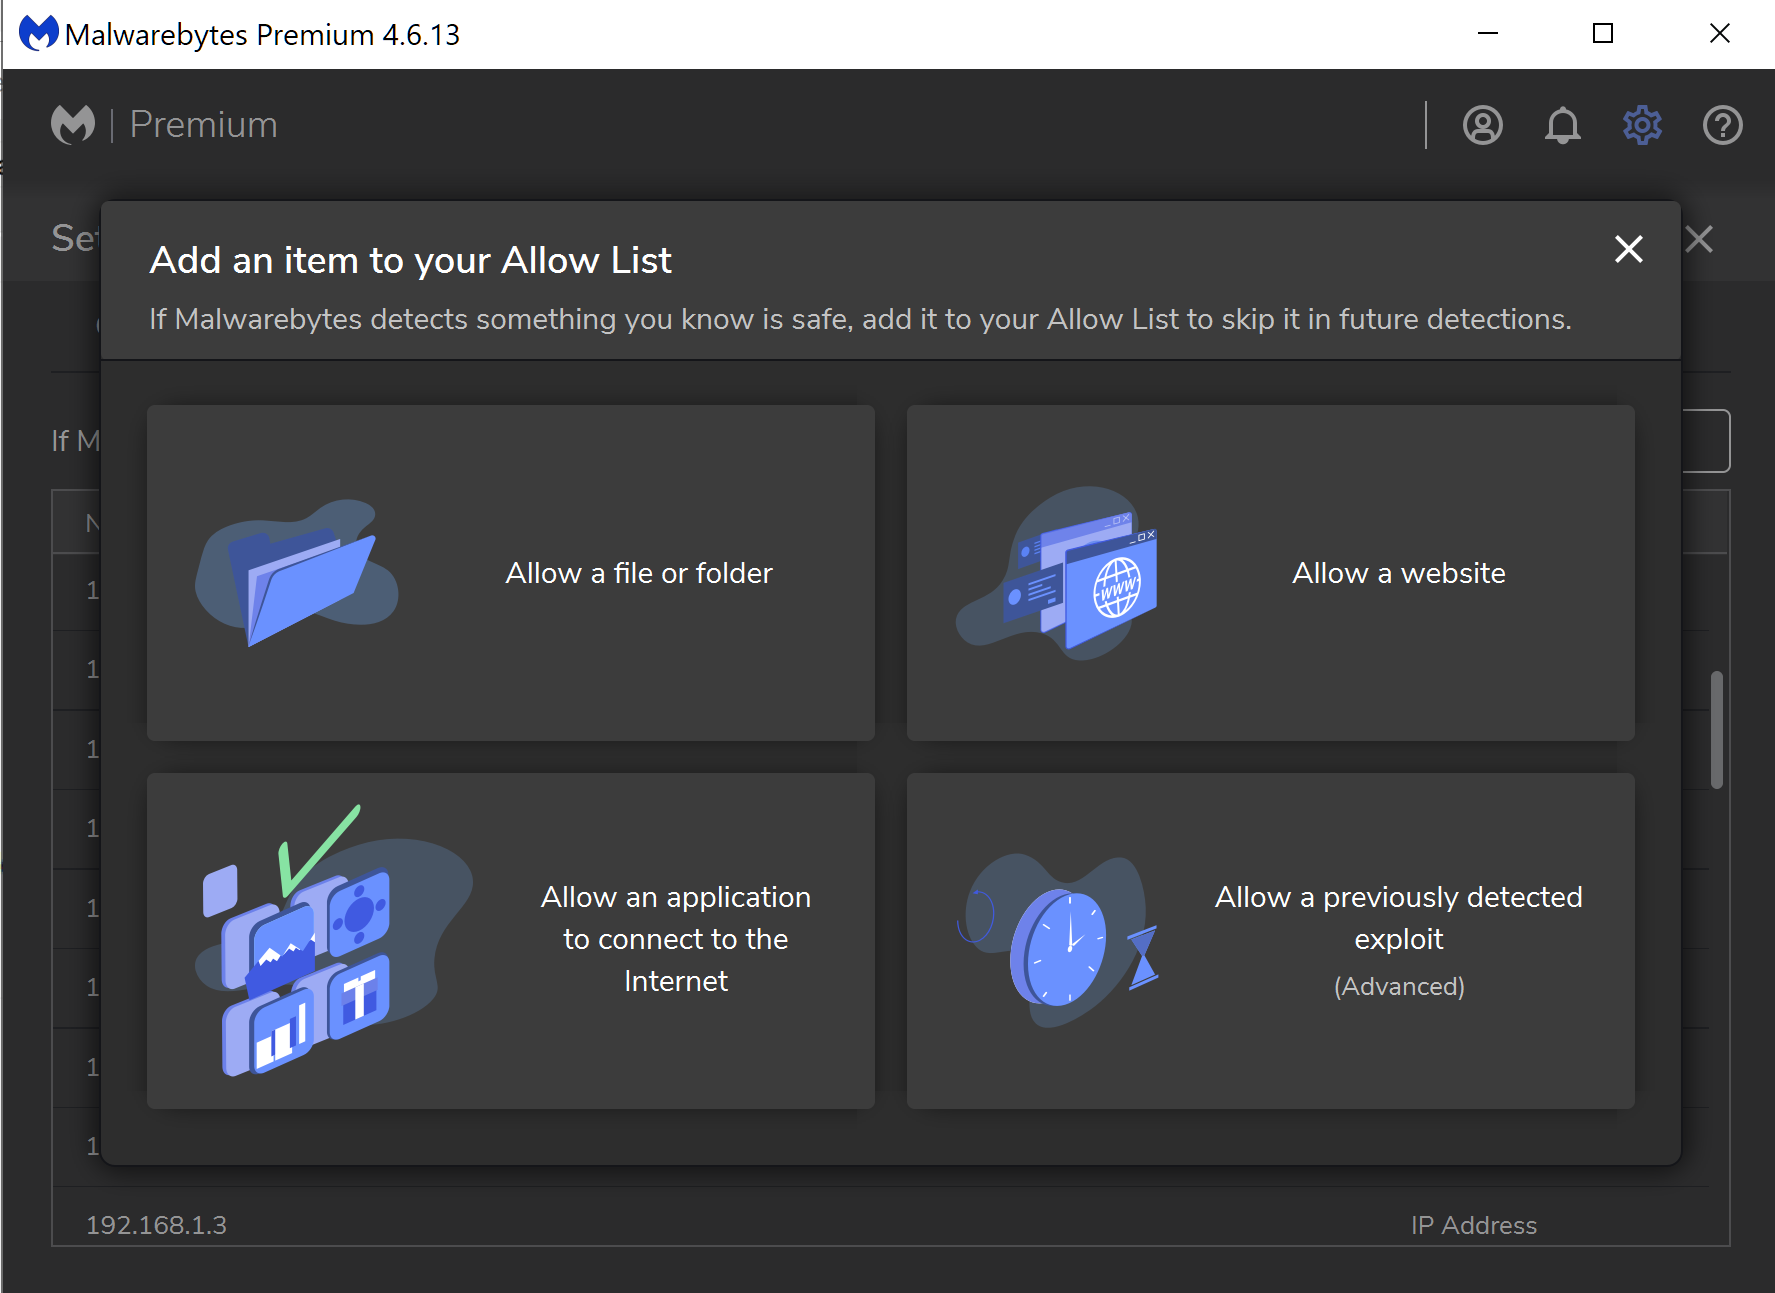Open the notifications bell
Screen dimensions: 1775x1293
(x=1563, y=126)
